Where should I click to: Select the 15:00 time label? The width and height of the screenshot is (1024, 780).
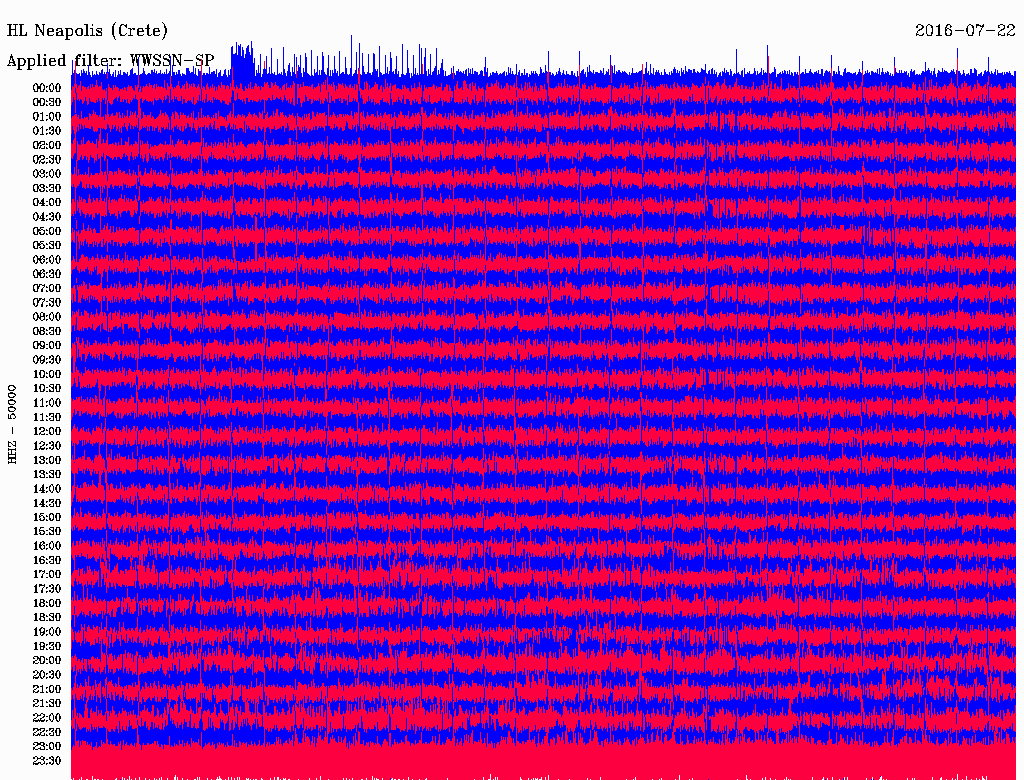tap(47, 517)
